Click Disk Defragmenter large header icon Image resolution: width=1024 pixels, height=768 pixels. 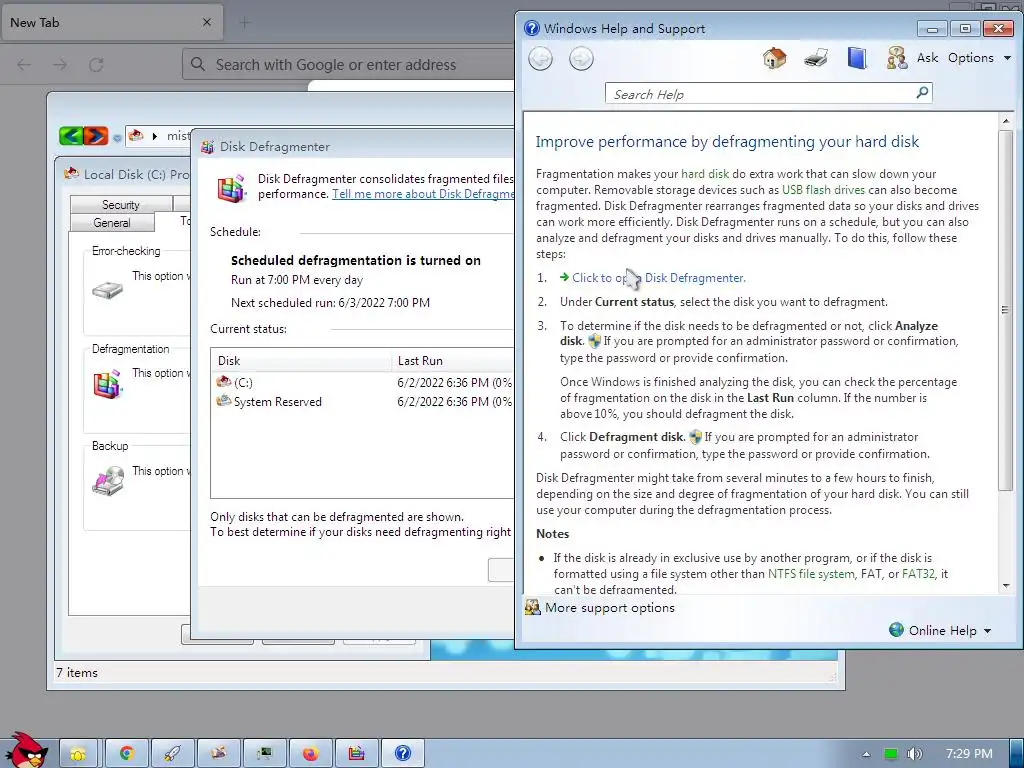(x=232, y=188)
